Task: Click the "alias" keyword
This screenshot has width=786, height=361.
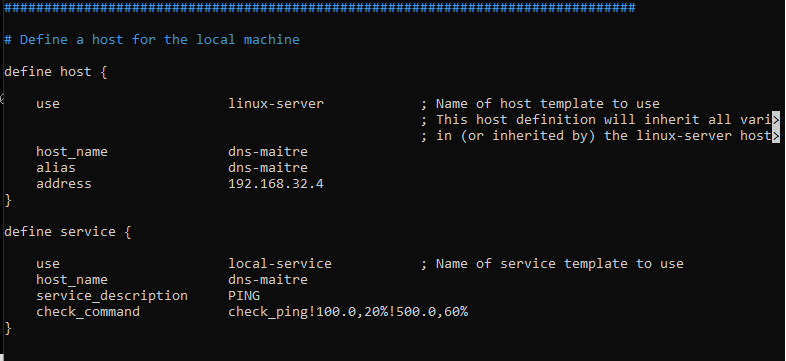Action: [56, 168]
